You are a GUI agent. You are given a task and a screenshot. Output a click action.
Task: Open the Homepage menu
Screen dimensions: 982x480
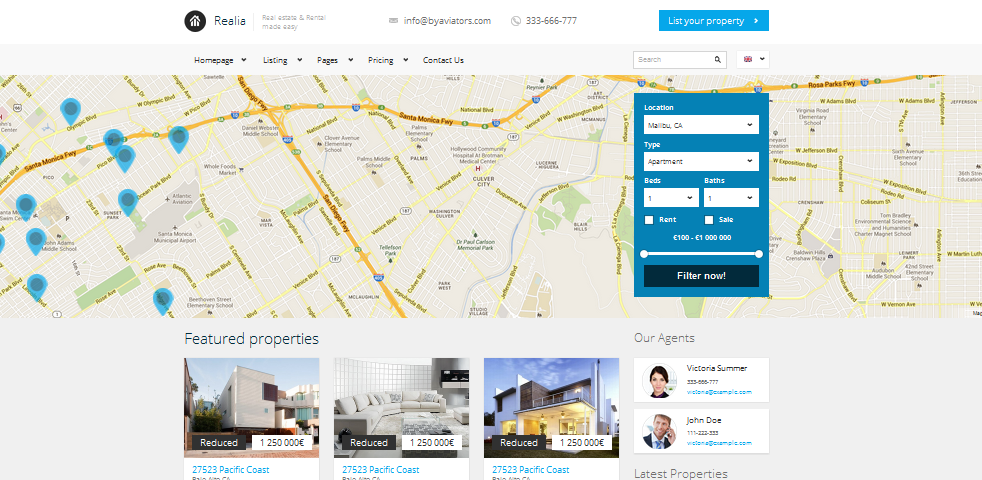[x=220, y=60]
